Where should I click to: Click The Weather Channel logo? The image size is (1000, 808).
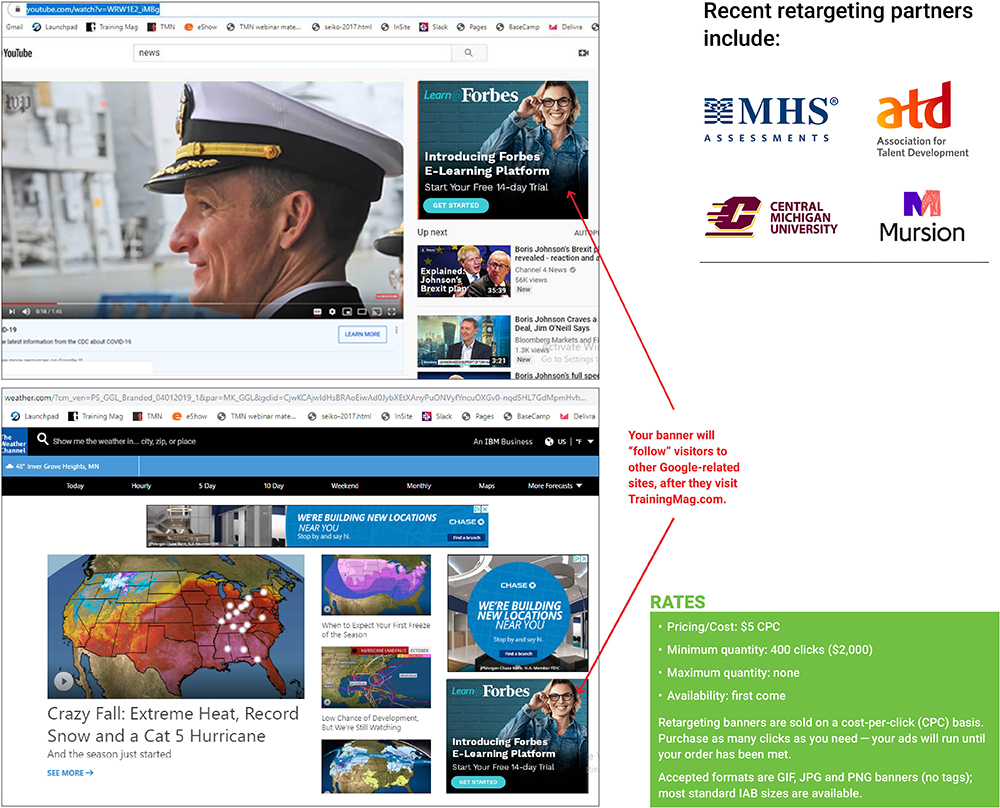tap(13, 442)
